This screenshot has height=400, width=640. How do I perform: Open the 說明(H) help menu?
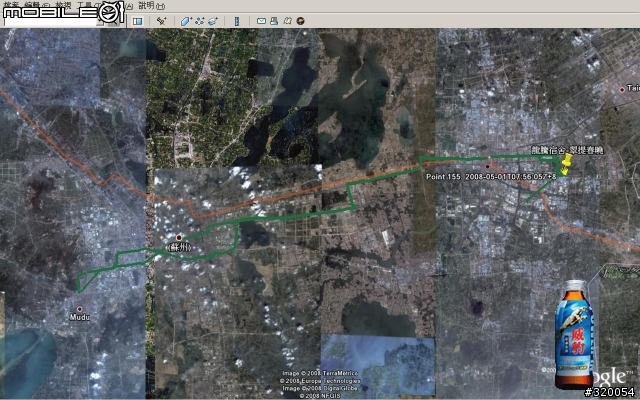coord(151,5)
